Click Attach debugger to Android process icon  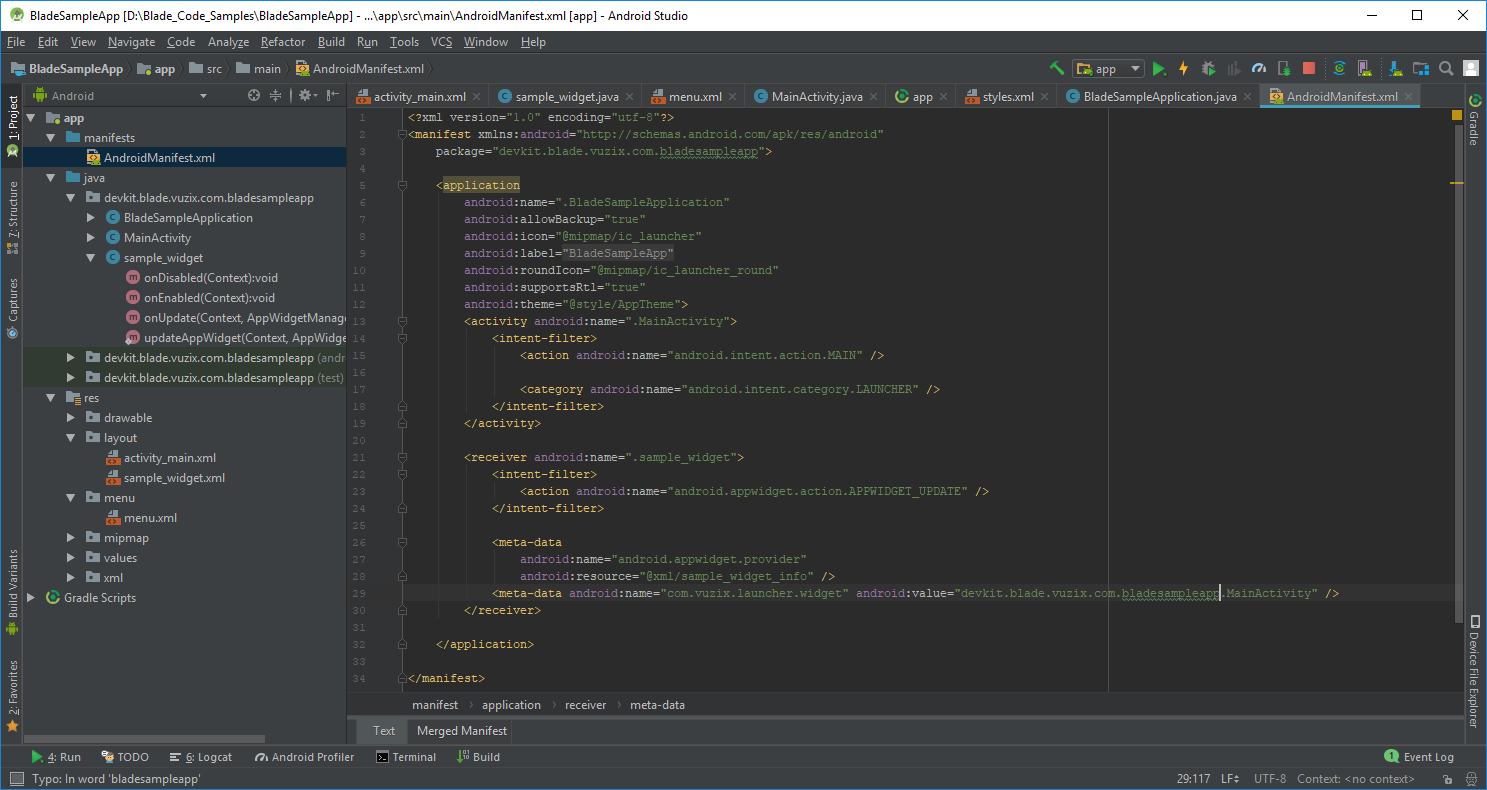1284,69
